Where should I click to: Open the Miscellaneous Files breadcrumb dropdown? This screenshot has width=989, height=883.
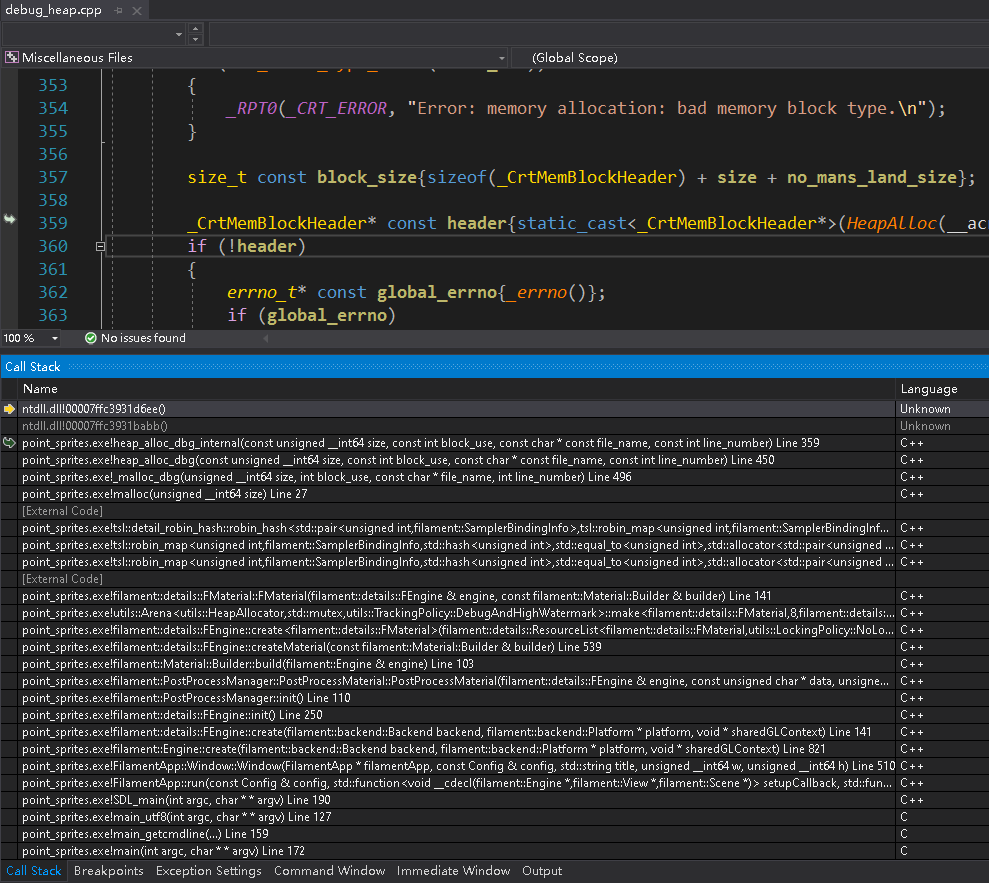click(501, 57)
